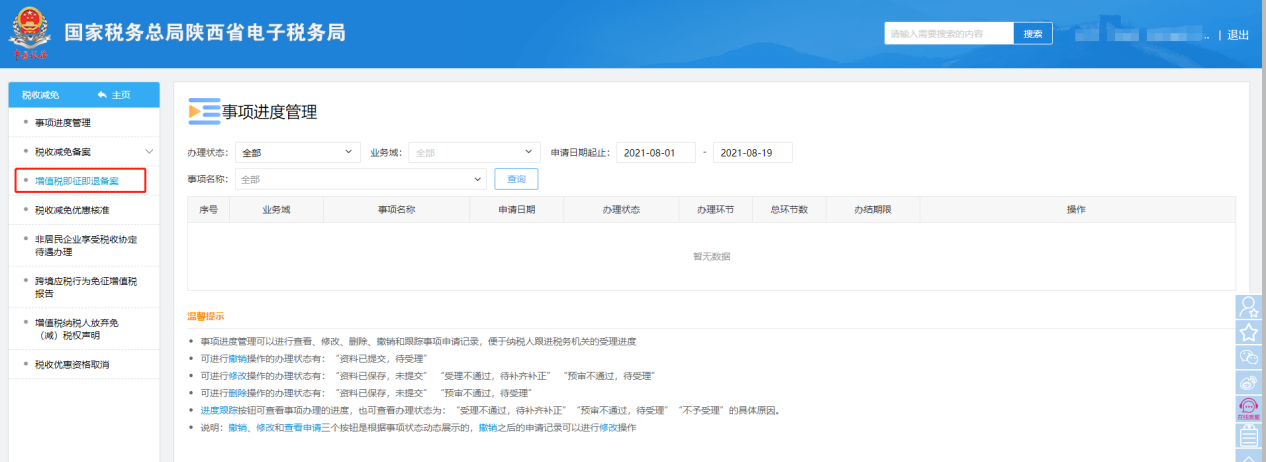1266x462 pixels.
Task: Click the star icon in right sidebar
Action: [1248, 333]
